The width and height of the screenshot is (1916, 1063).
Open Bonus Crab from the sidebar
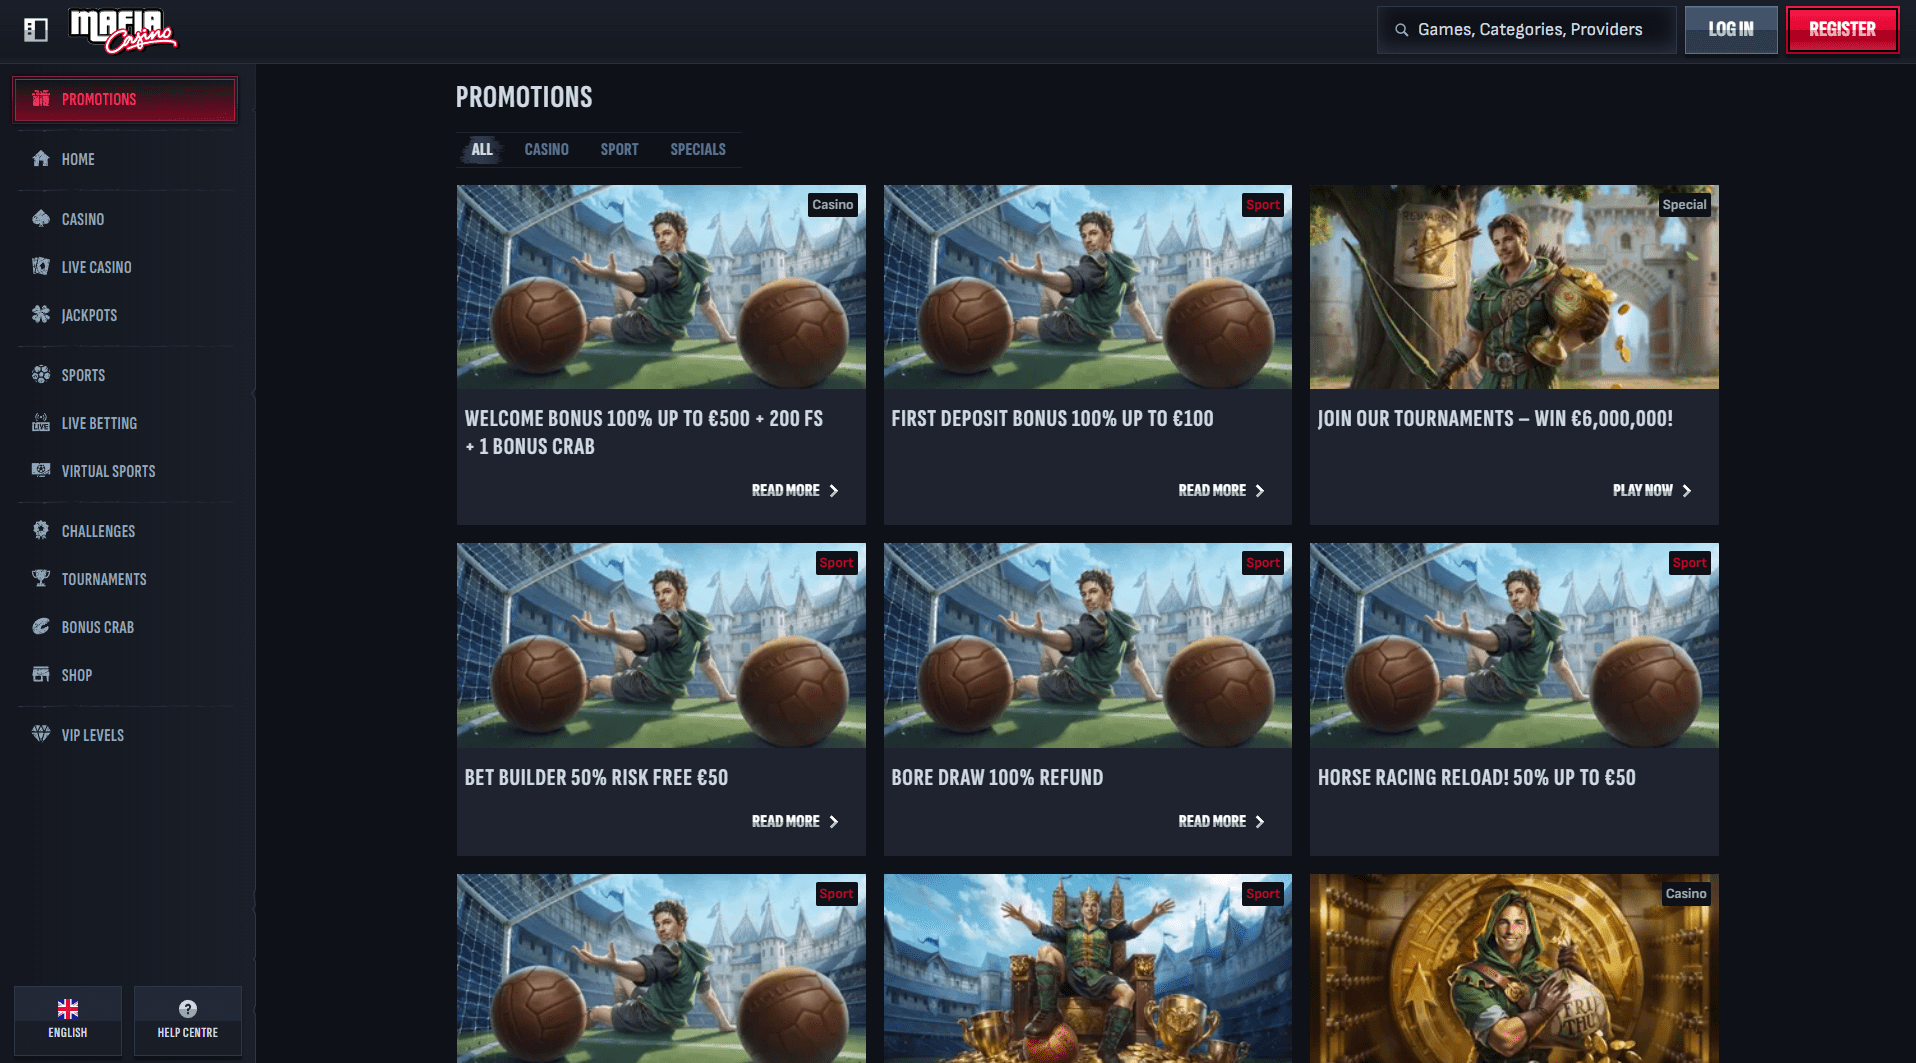click(125, 627)
